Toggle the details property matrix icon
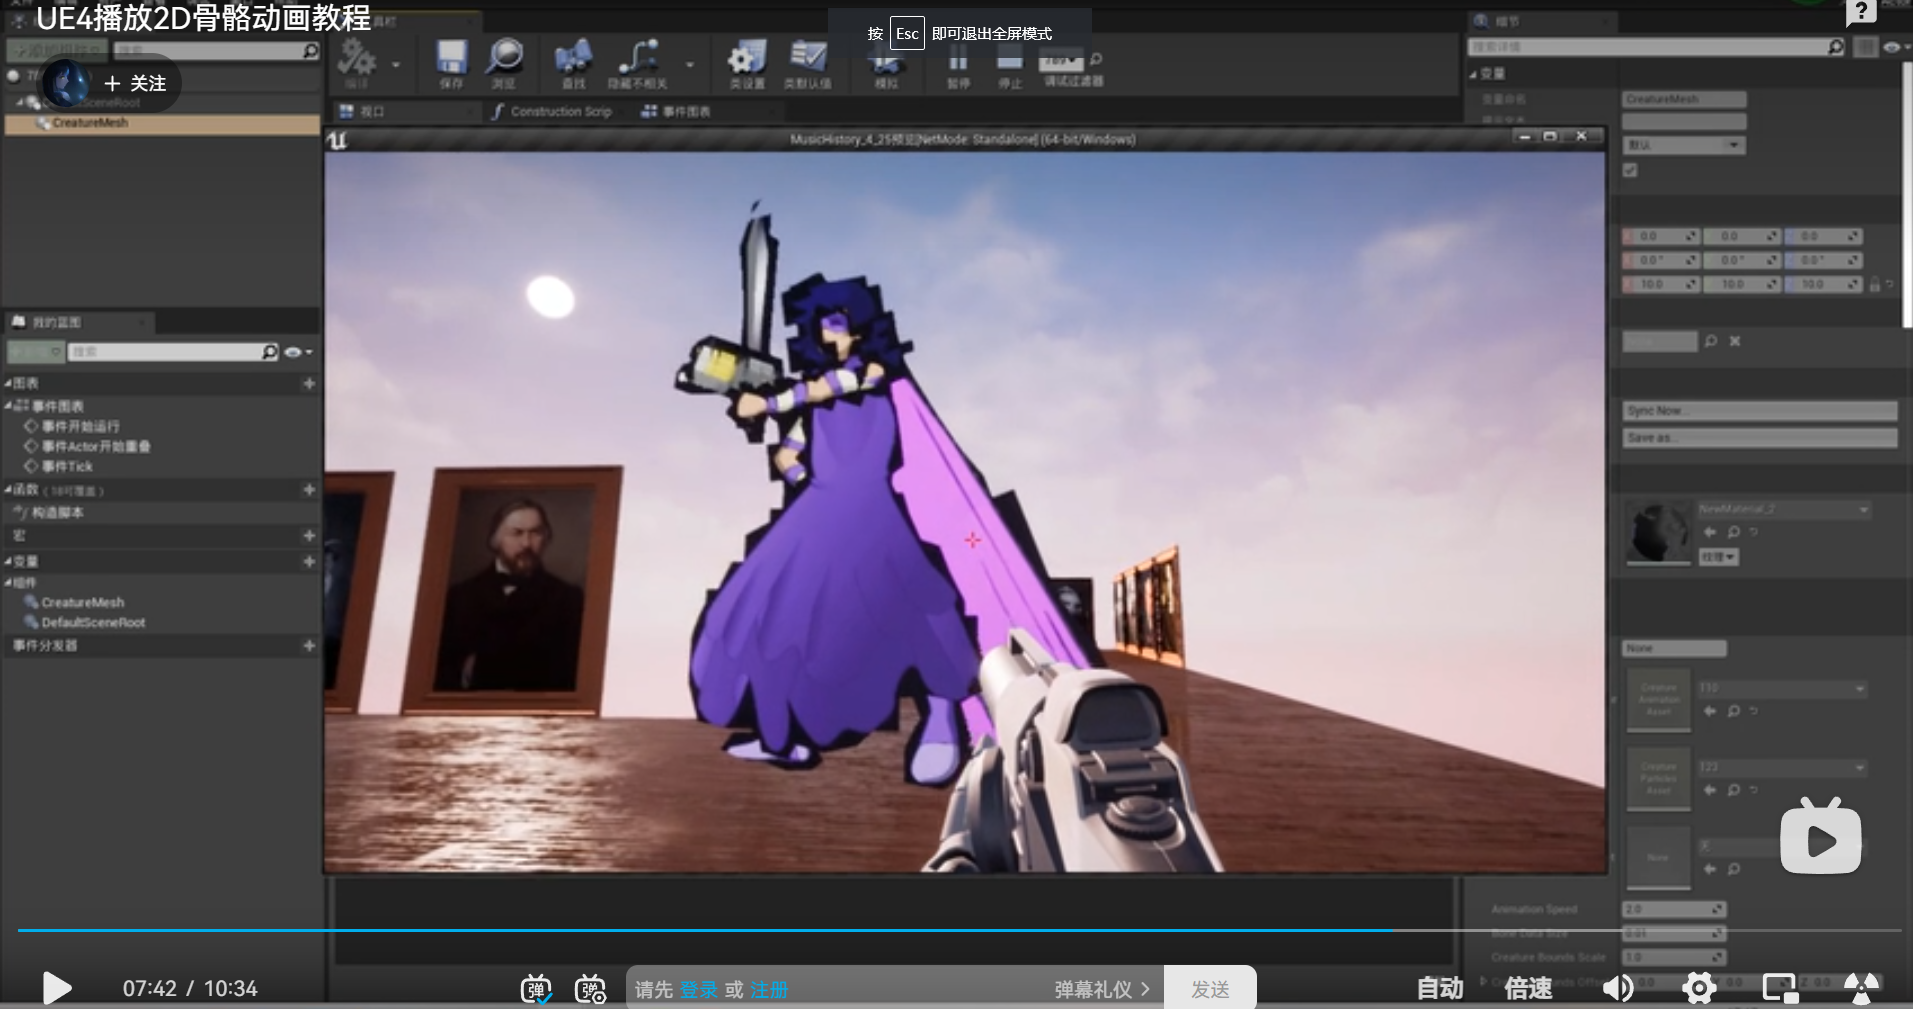The height and width of the screenshot is (1009, 1913). (1865, 47)
